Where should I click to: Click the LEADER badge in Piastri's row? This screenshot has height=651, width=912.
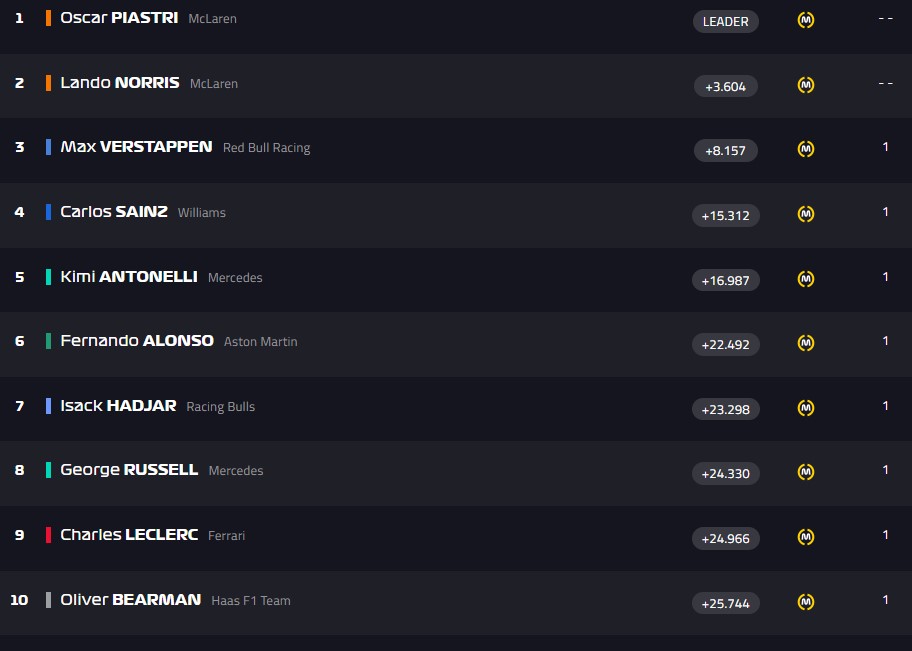726,21
